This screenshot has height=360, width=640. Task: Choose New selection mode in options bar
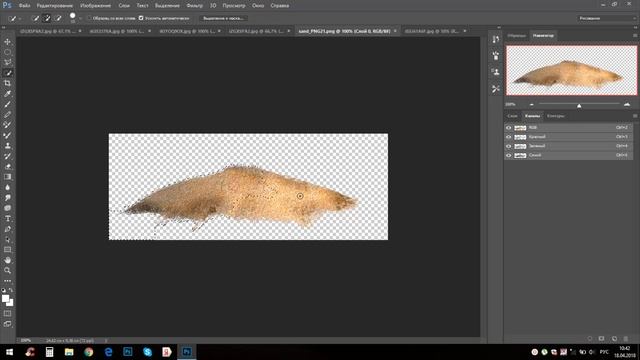tap(36, 18)
